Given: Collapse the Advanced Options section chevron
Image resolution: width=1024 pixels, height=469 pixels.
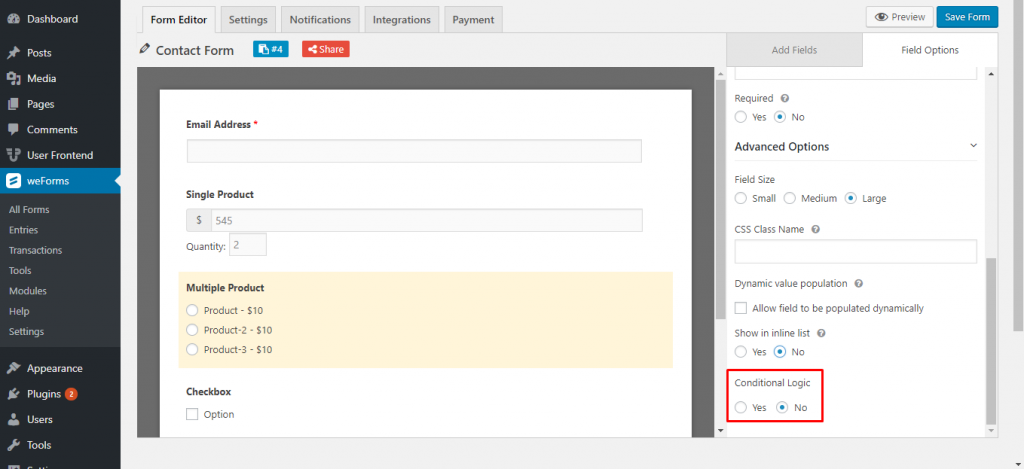Looking at the screenshot, I should coord(973,146).
